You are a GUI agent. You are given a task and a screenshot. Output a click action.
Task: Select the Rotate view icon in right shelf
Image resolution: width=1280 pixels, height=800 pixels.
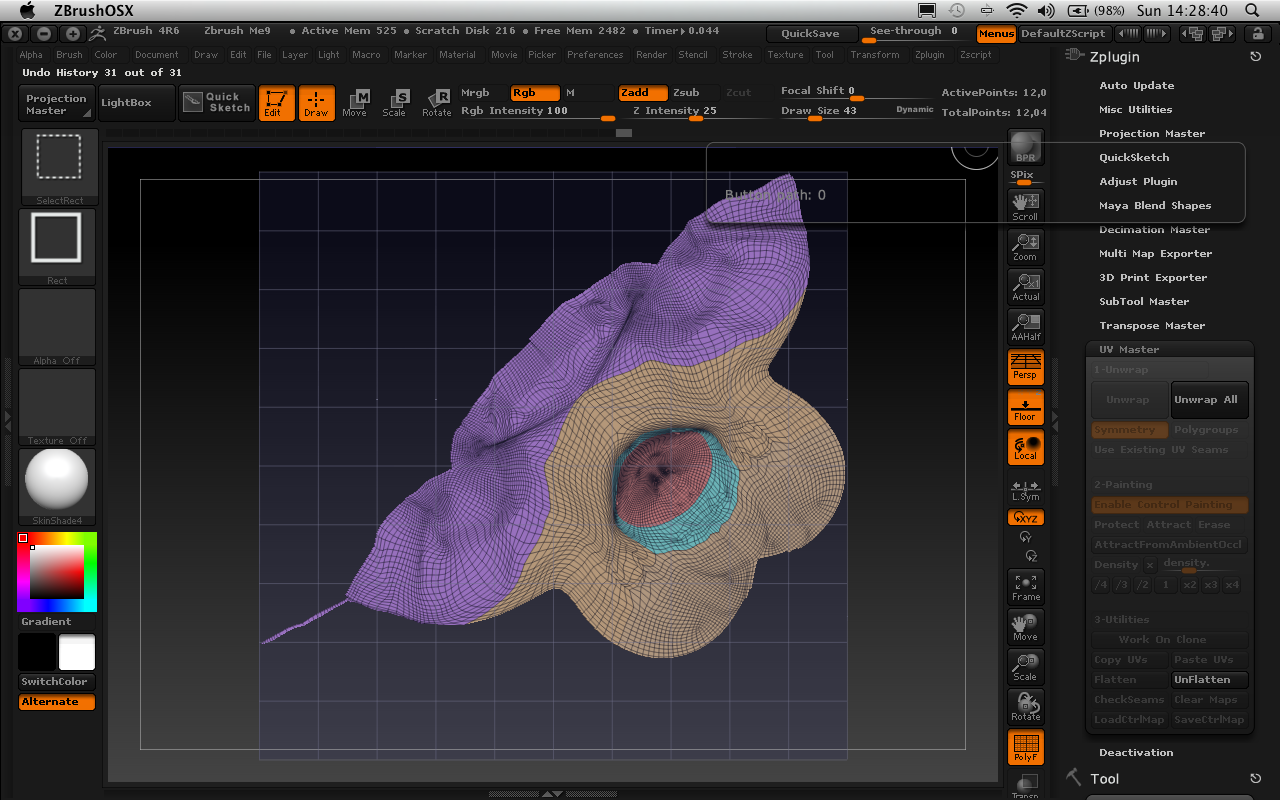pos(1025,707)
